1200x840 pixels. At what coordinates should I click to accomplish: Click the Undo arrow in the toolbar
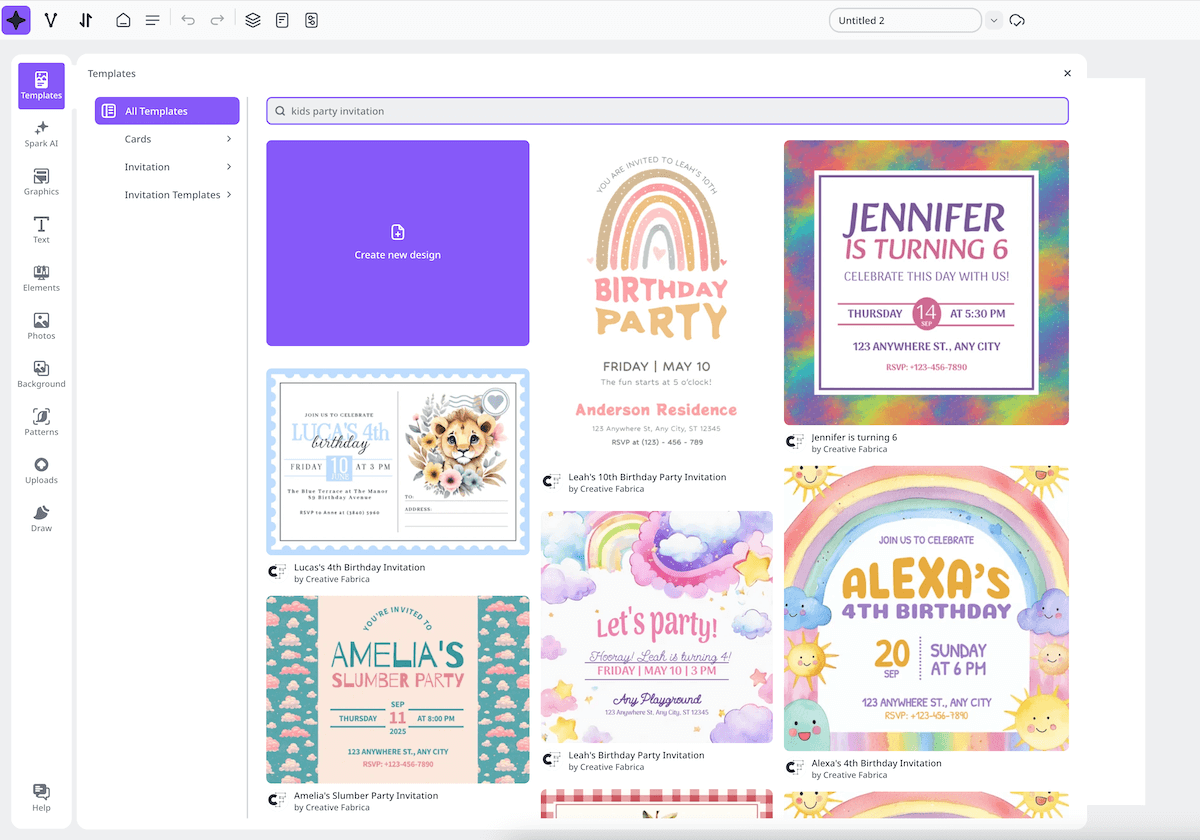pyautogui.click(x=189, y=19)
